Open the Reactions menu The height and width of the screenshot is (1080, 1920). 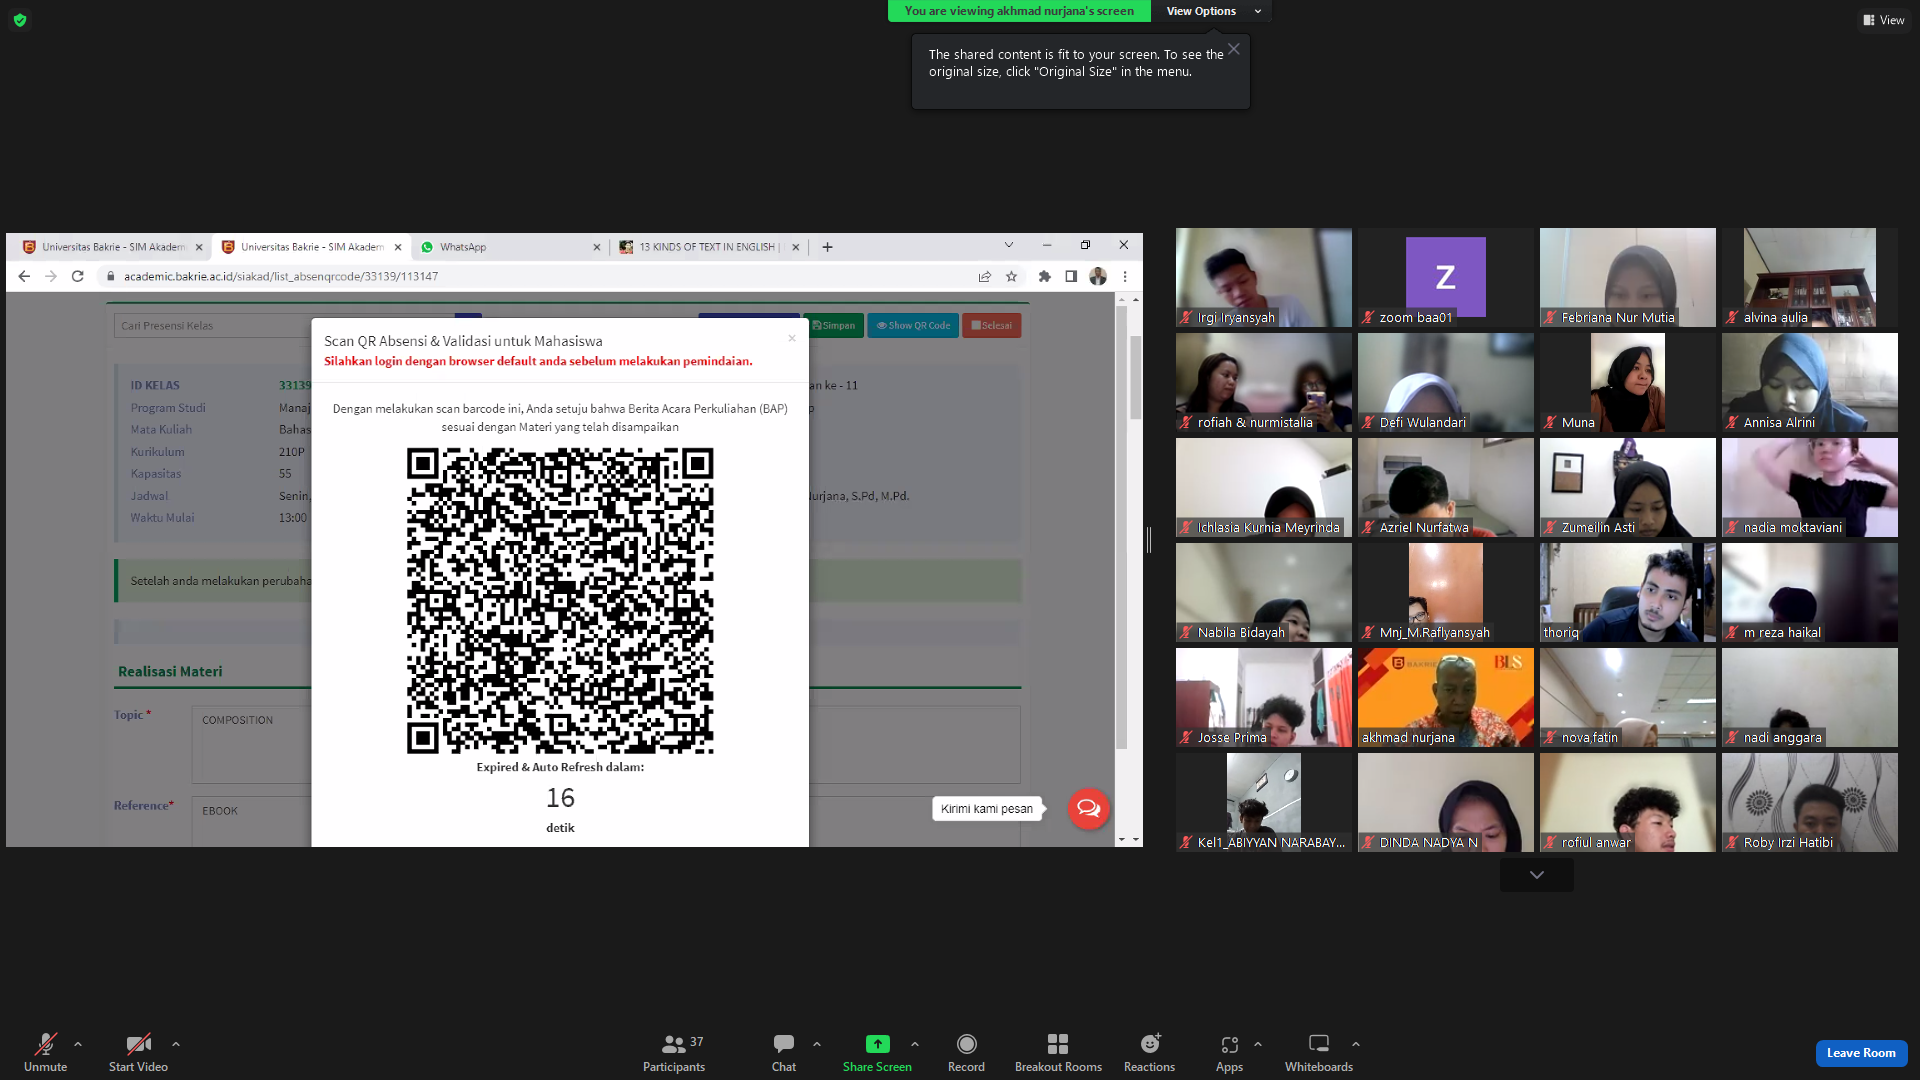click(x=1150, y=1052)
